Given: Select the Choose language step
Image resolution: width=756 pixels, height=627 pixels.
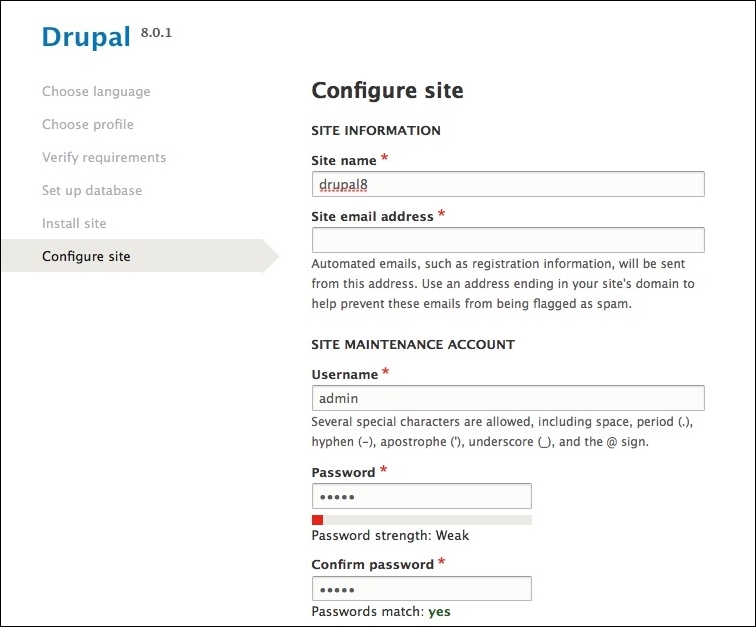Looking at the screenshot, I should pos(96,92).
